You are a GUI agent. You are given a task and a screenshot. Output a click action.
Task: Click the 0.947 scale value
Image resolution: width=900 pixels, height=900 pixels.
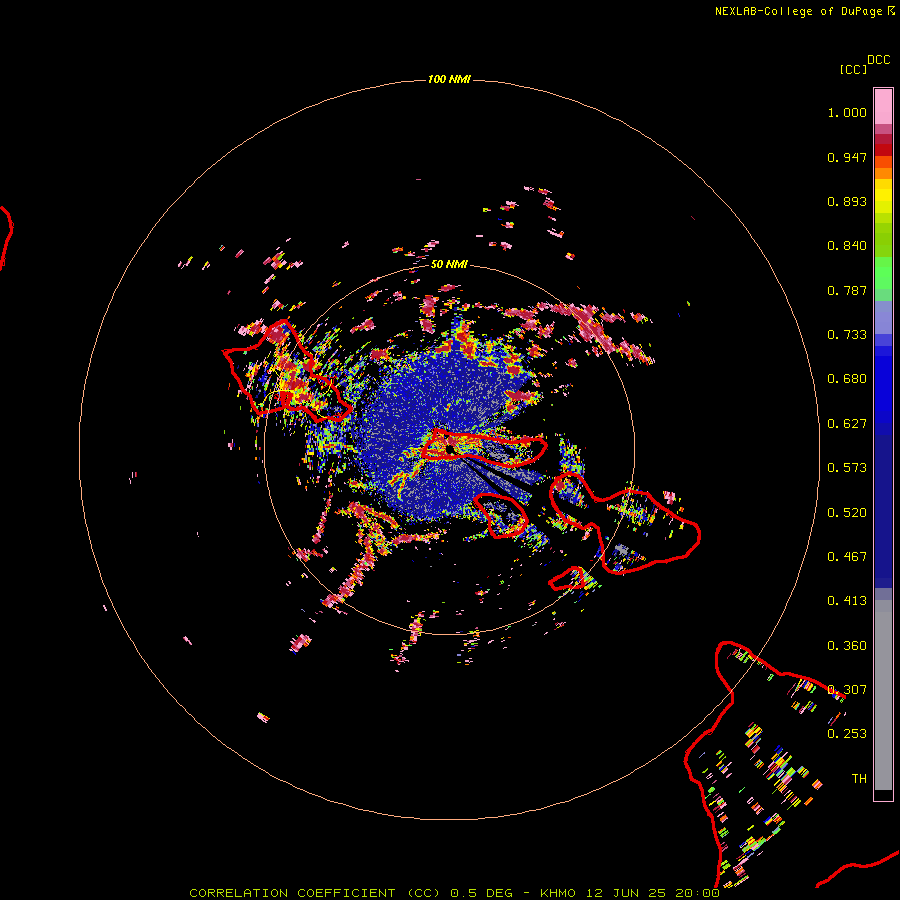point(847,157)
